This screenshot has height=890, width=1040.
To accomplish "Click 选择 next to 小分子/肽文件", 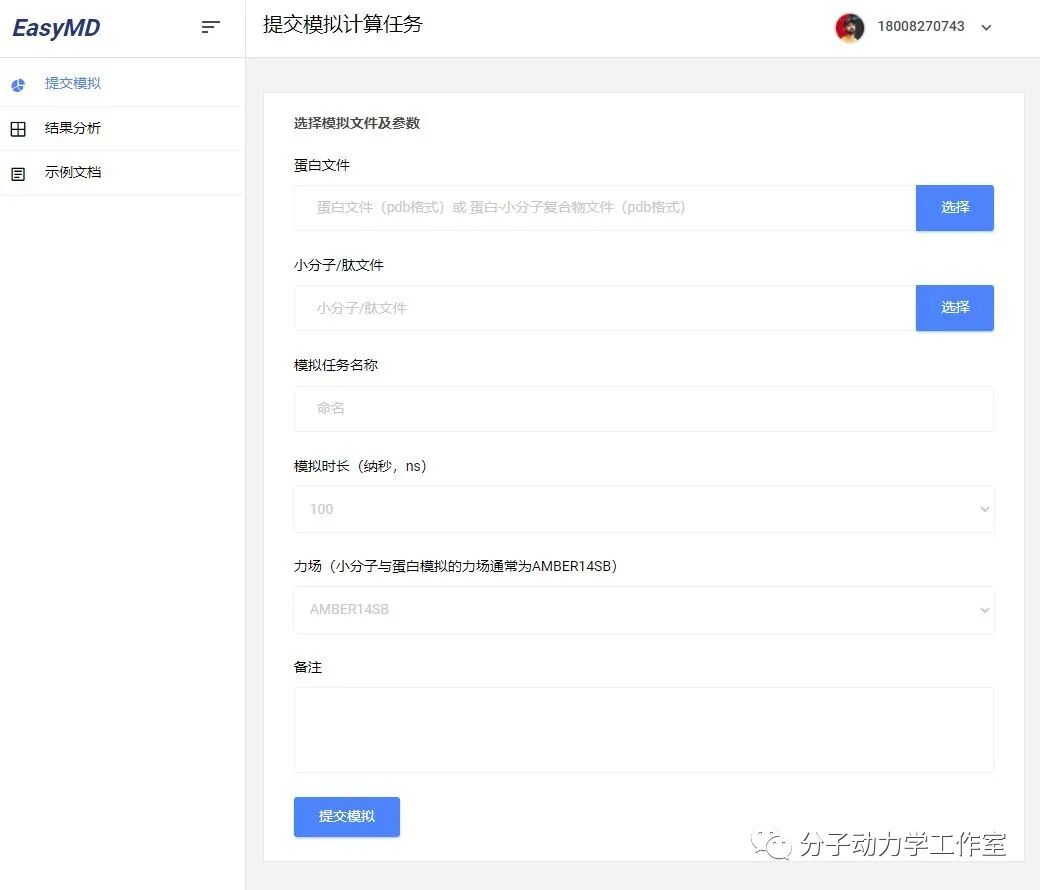I will tap(954, 307).
